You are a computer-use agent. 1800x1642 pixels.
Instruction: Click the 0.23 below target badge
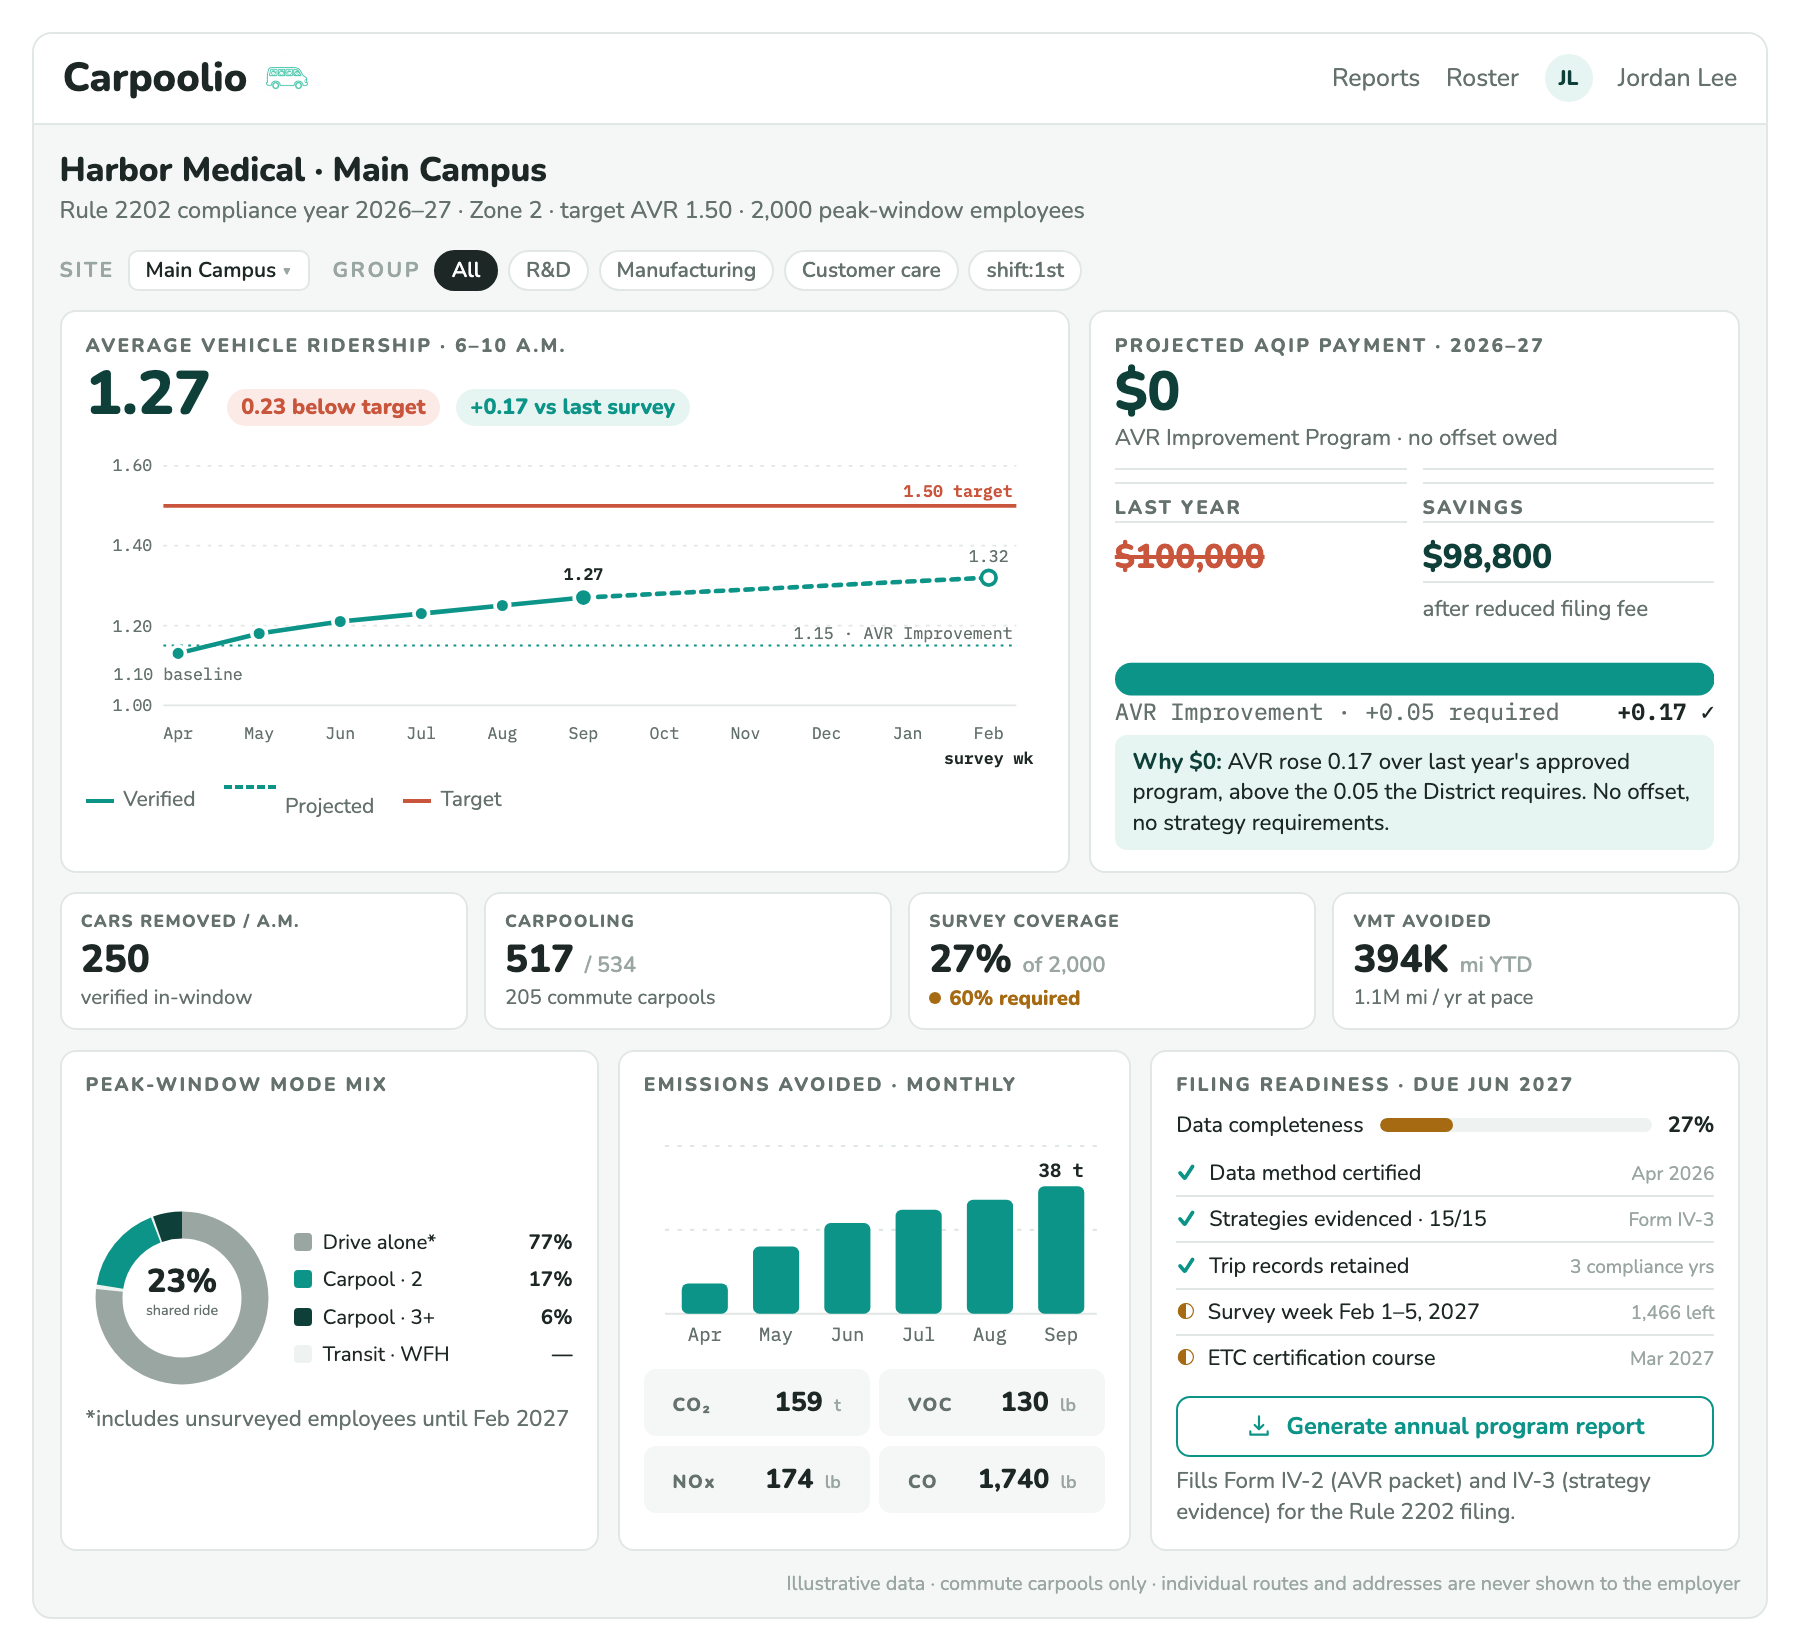tap(333, 407)
